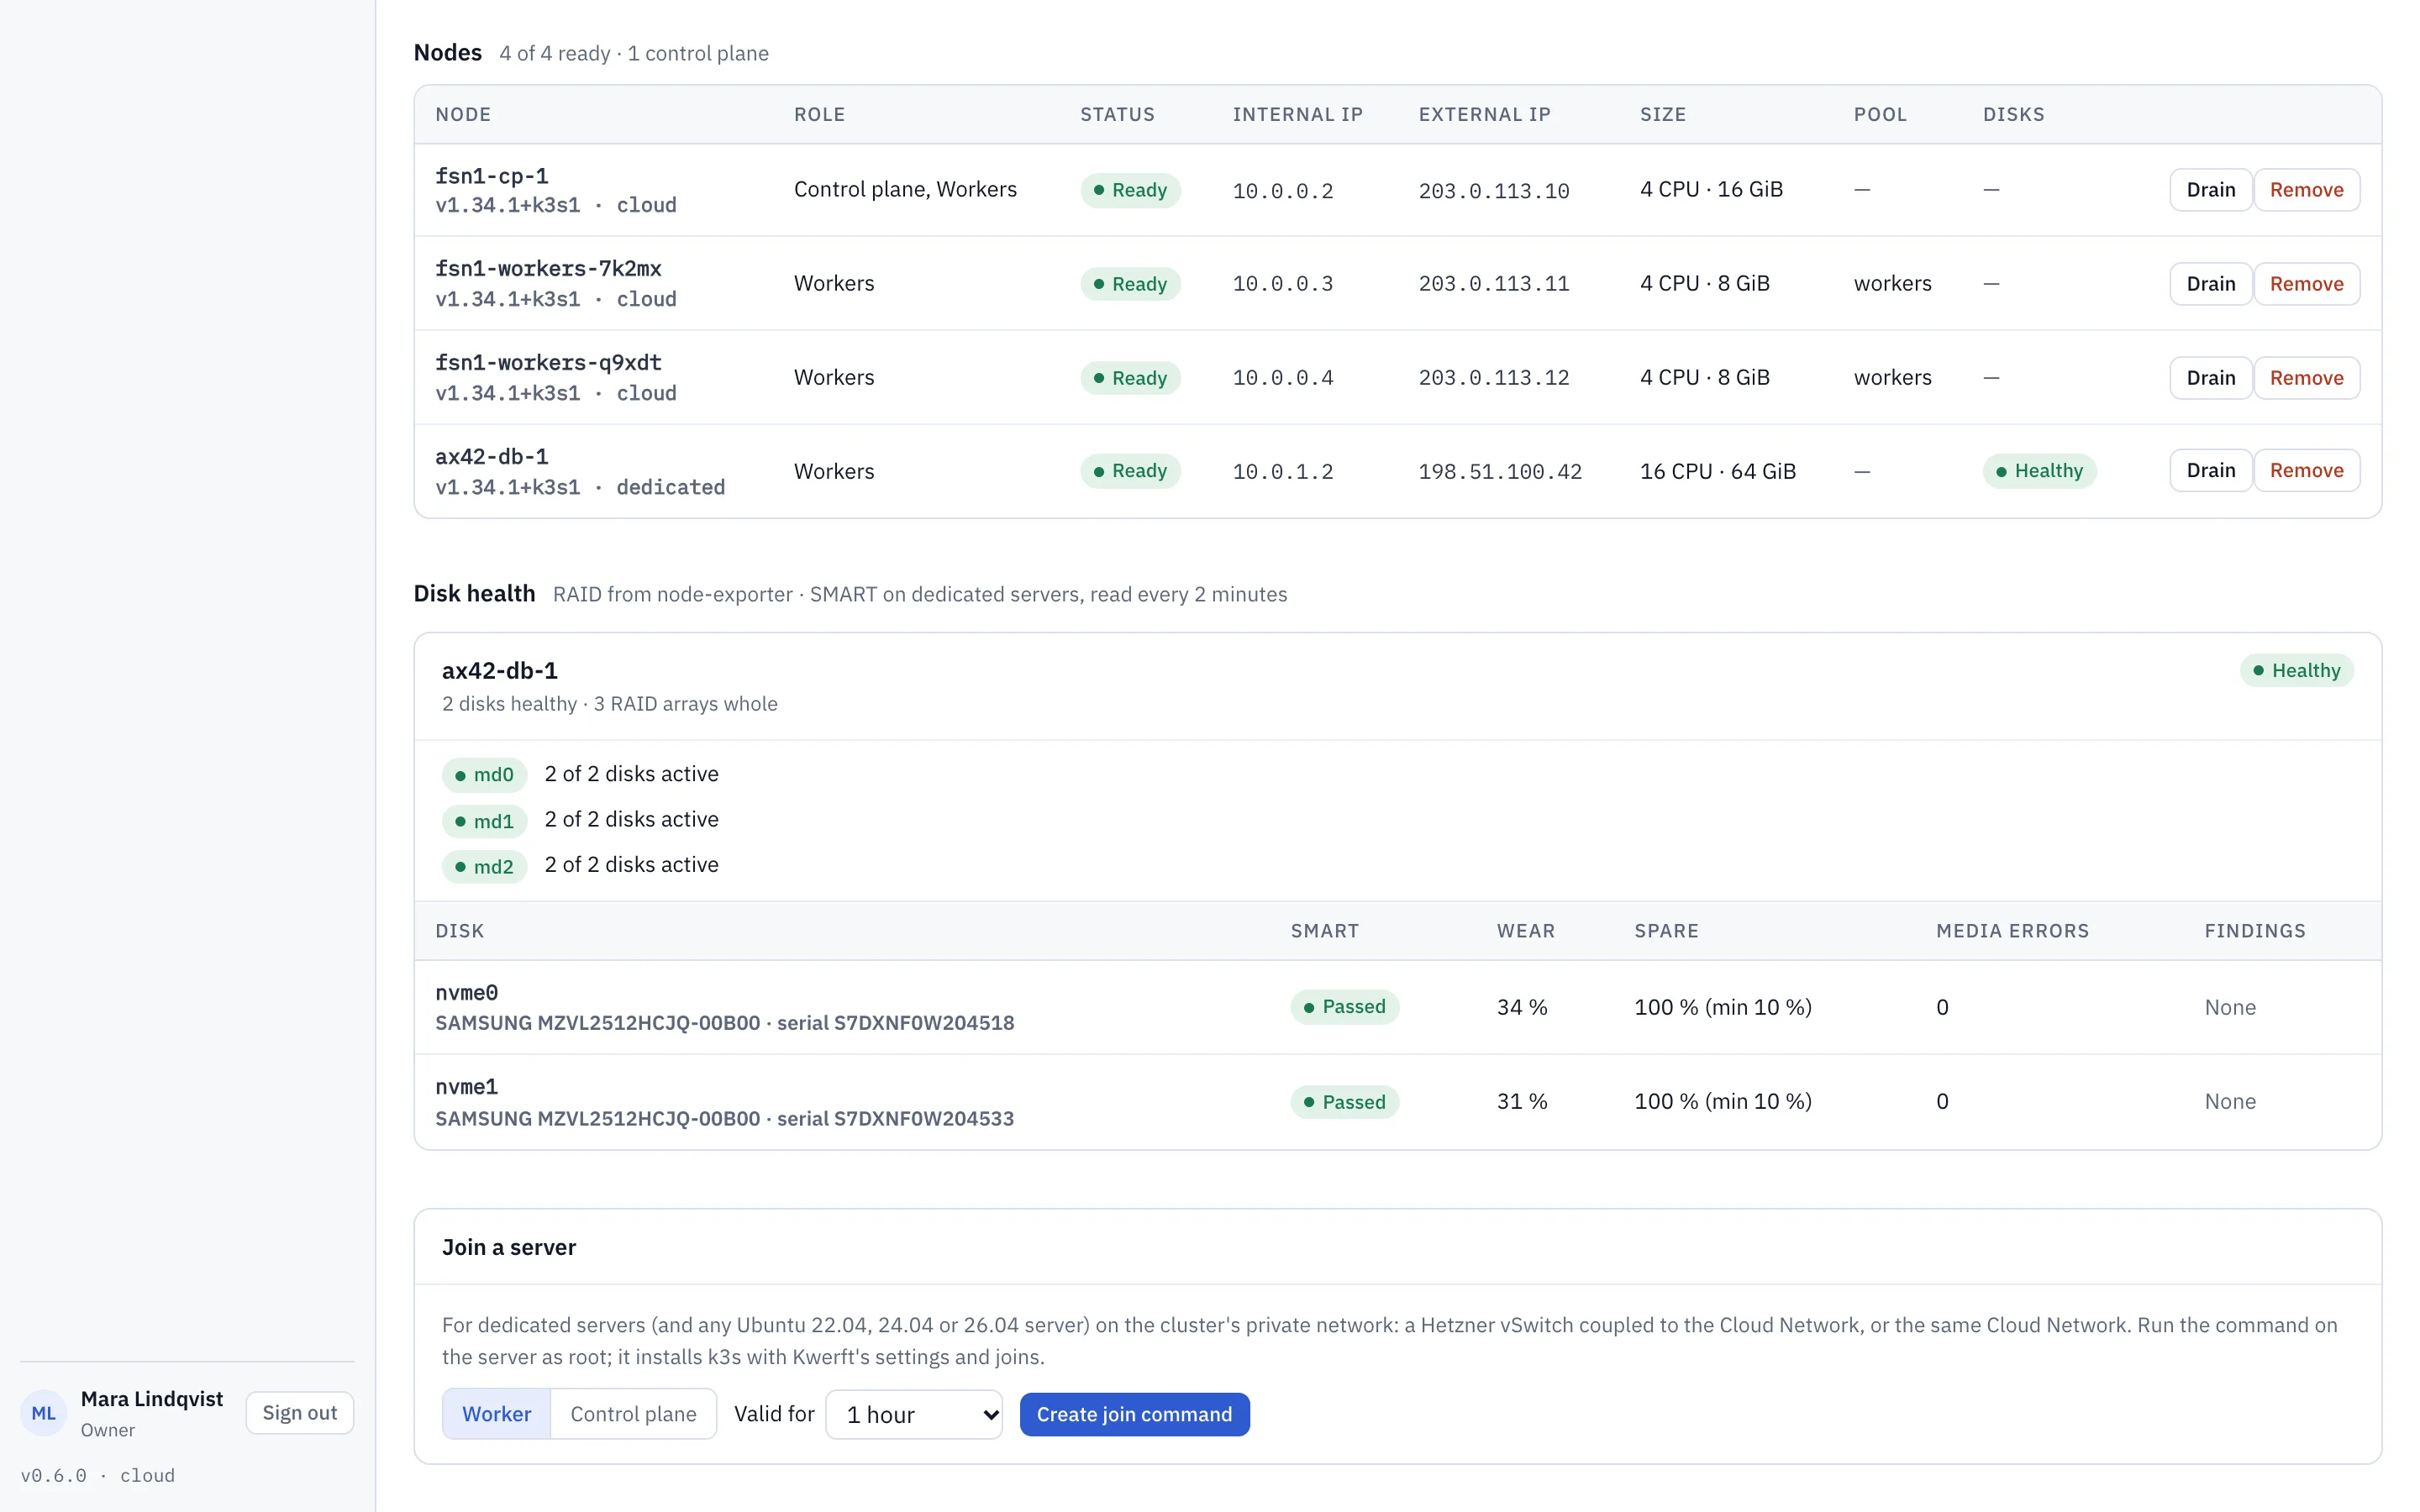Click the 34 % wear value
2420x1512 pixels.
click(1522, 1008)
